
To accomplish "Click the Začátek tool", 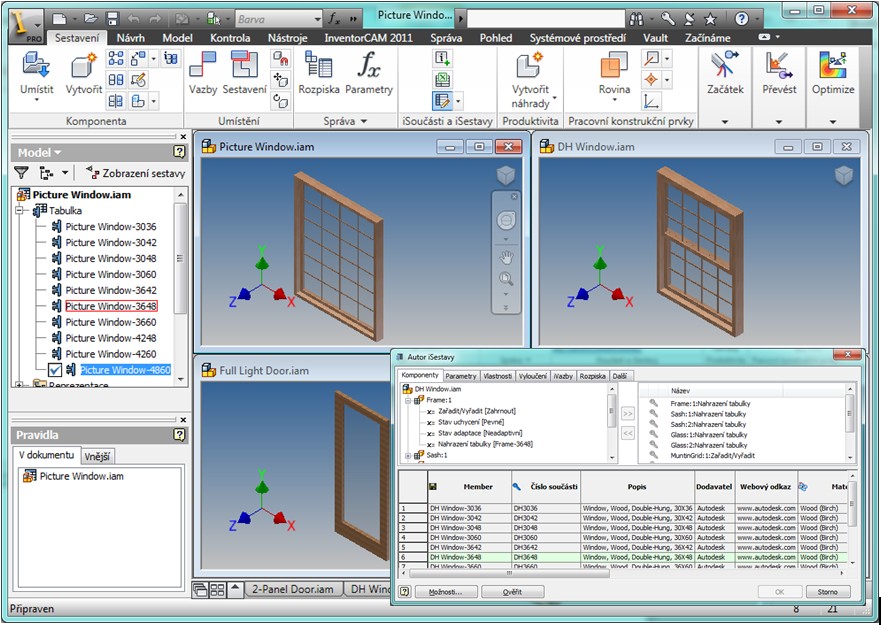I will (x=725, y=72).
